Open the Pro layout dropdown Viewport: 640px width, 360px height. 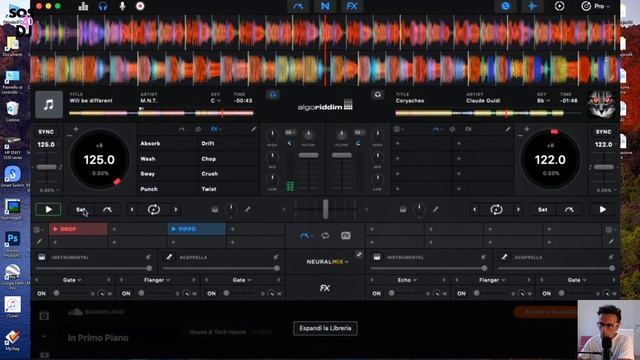coord(596,6)
